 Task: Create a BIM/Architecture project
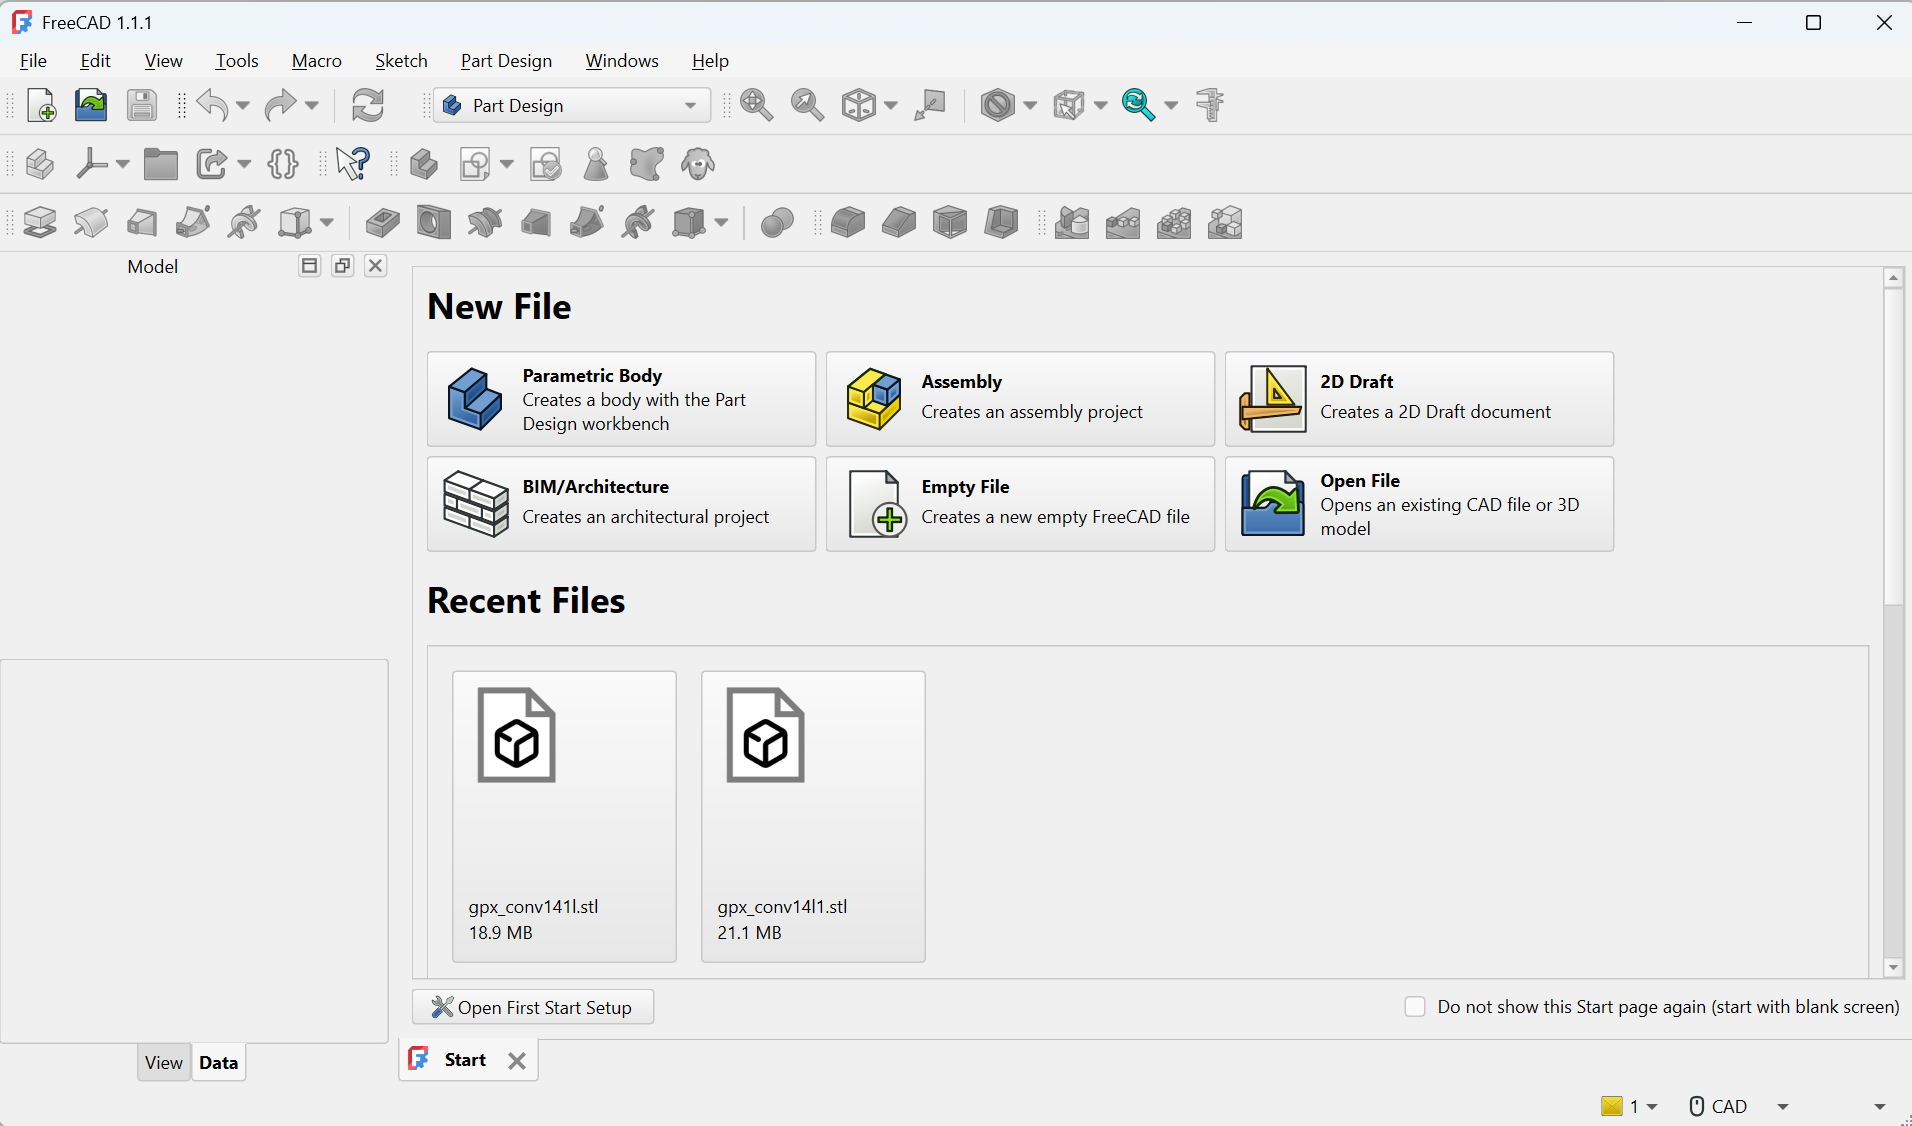tap(621, 504)
